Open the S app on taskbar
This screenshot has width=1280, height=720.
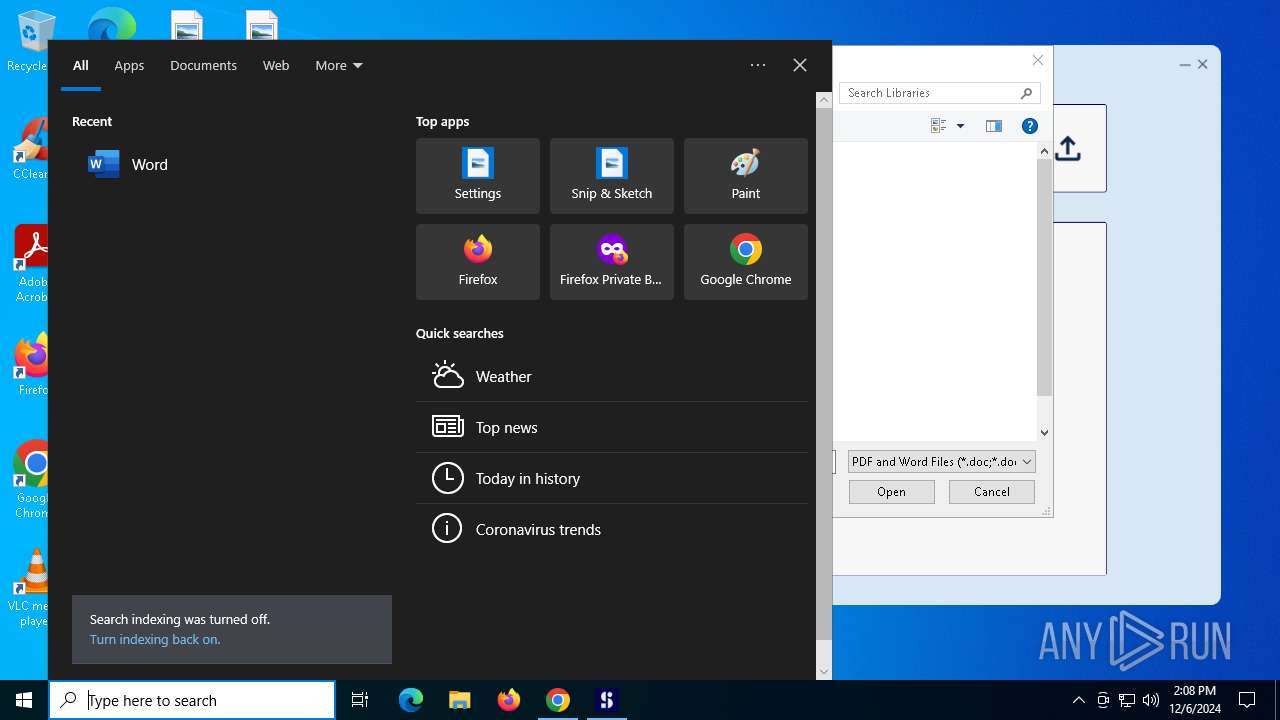tap(606, 700)
